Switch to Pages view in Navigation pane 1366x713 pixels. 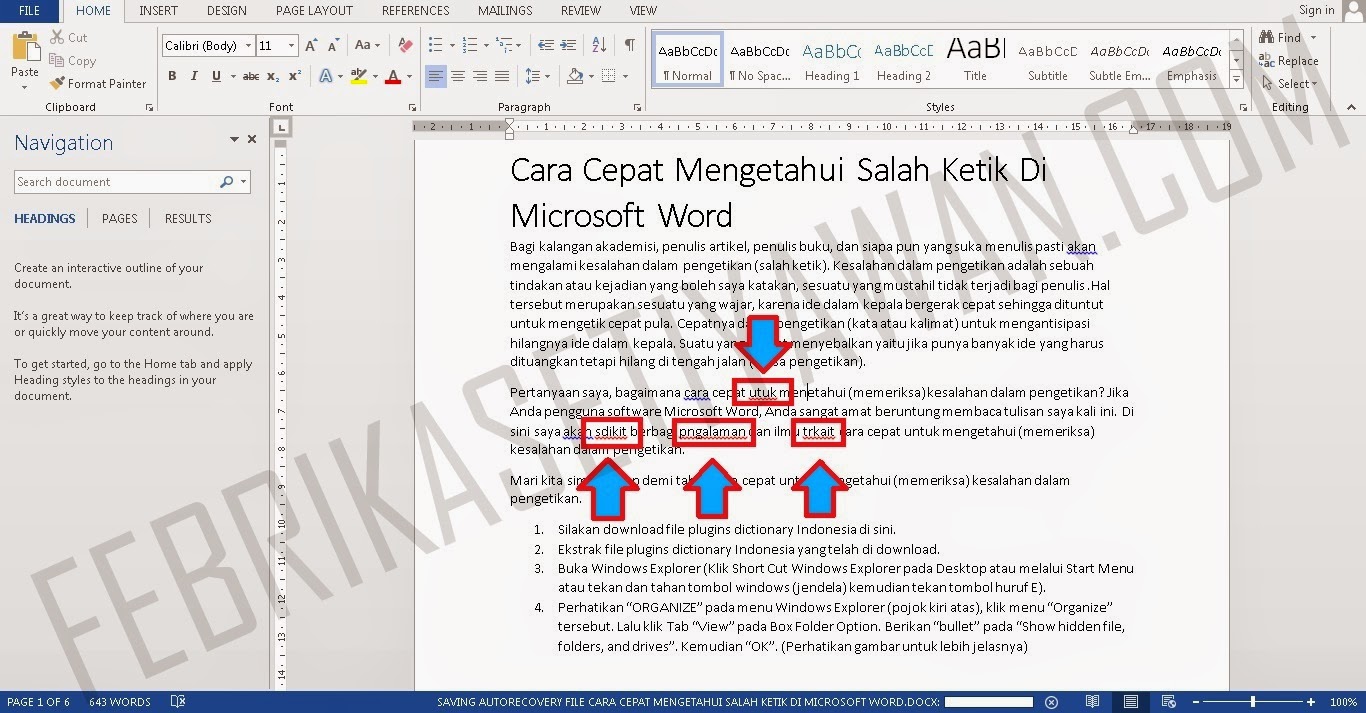(x=119, y=218)
